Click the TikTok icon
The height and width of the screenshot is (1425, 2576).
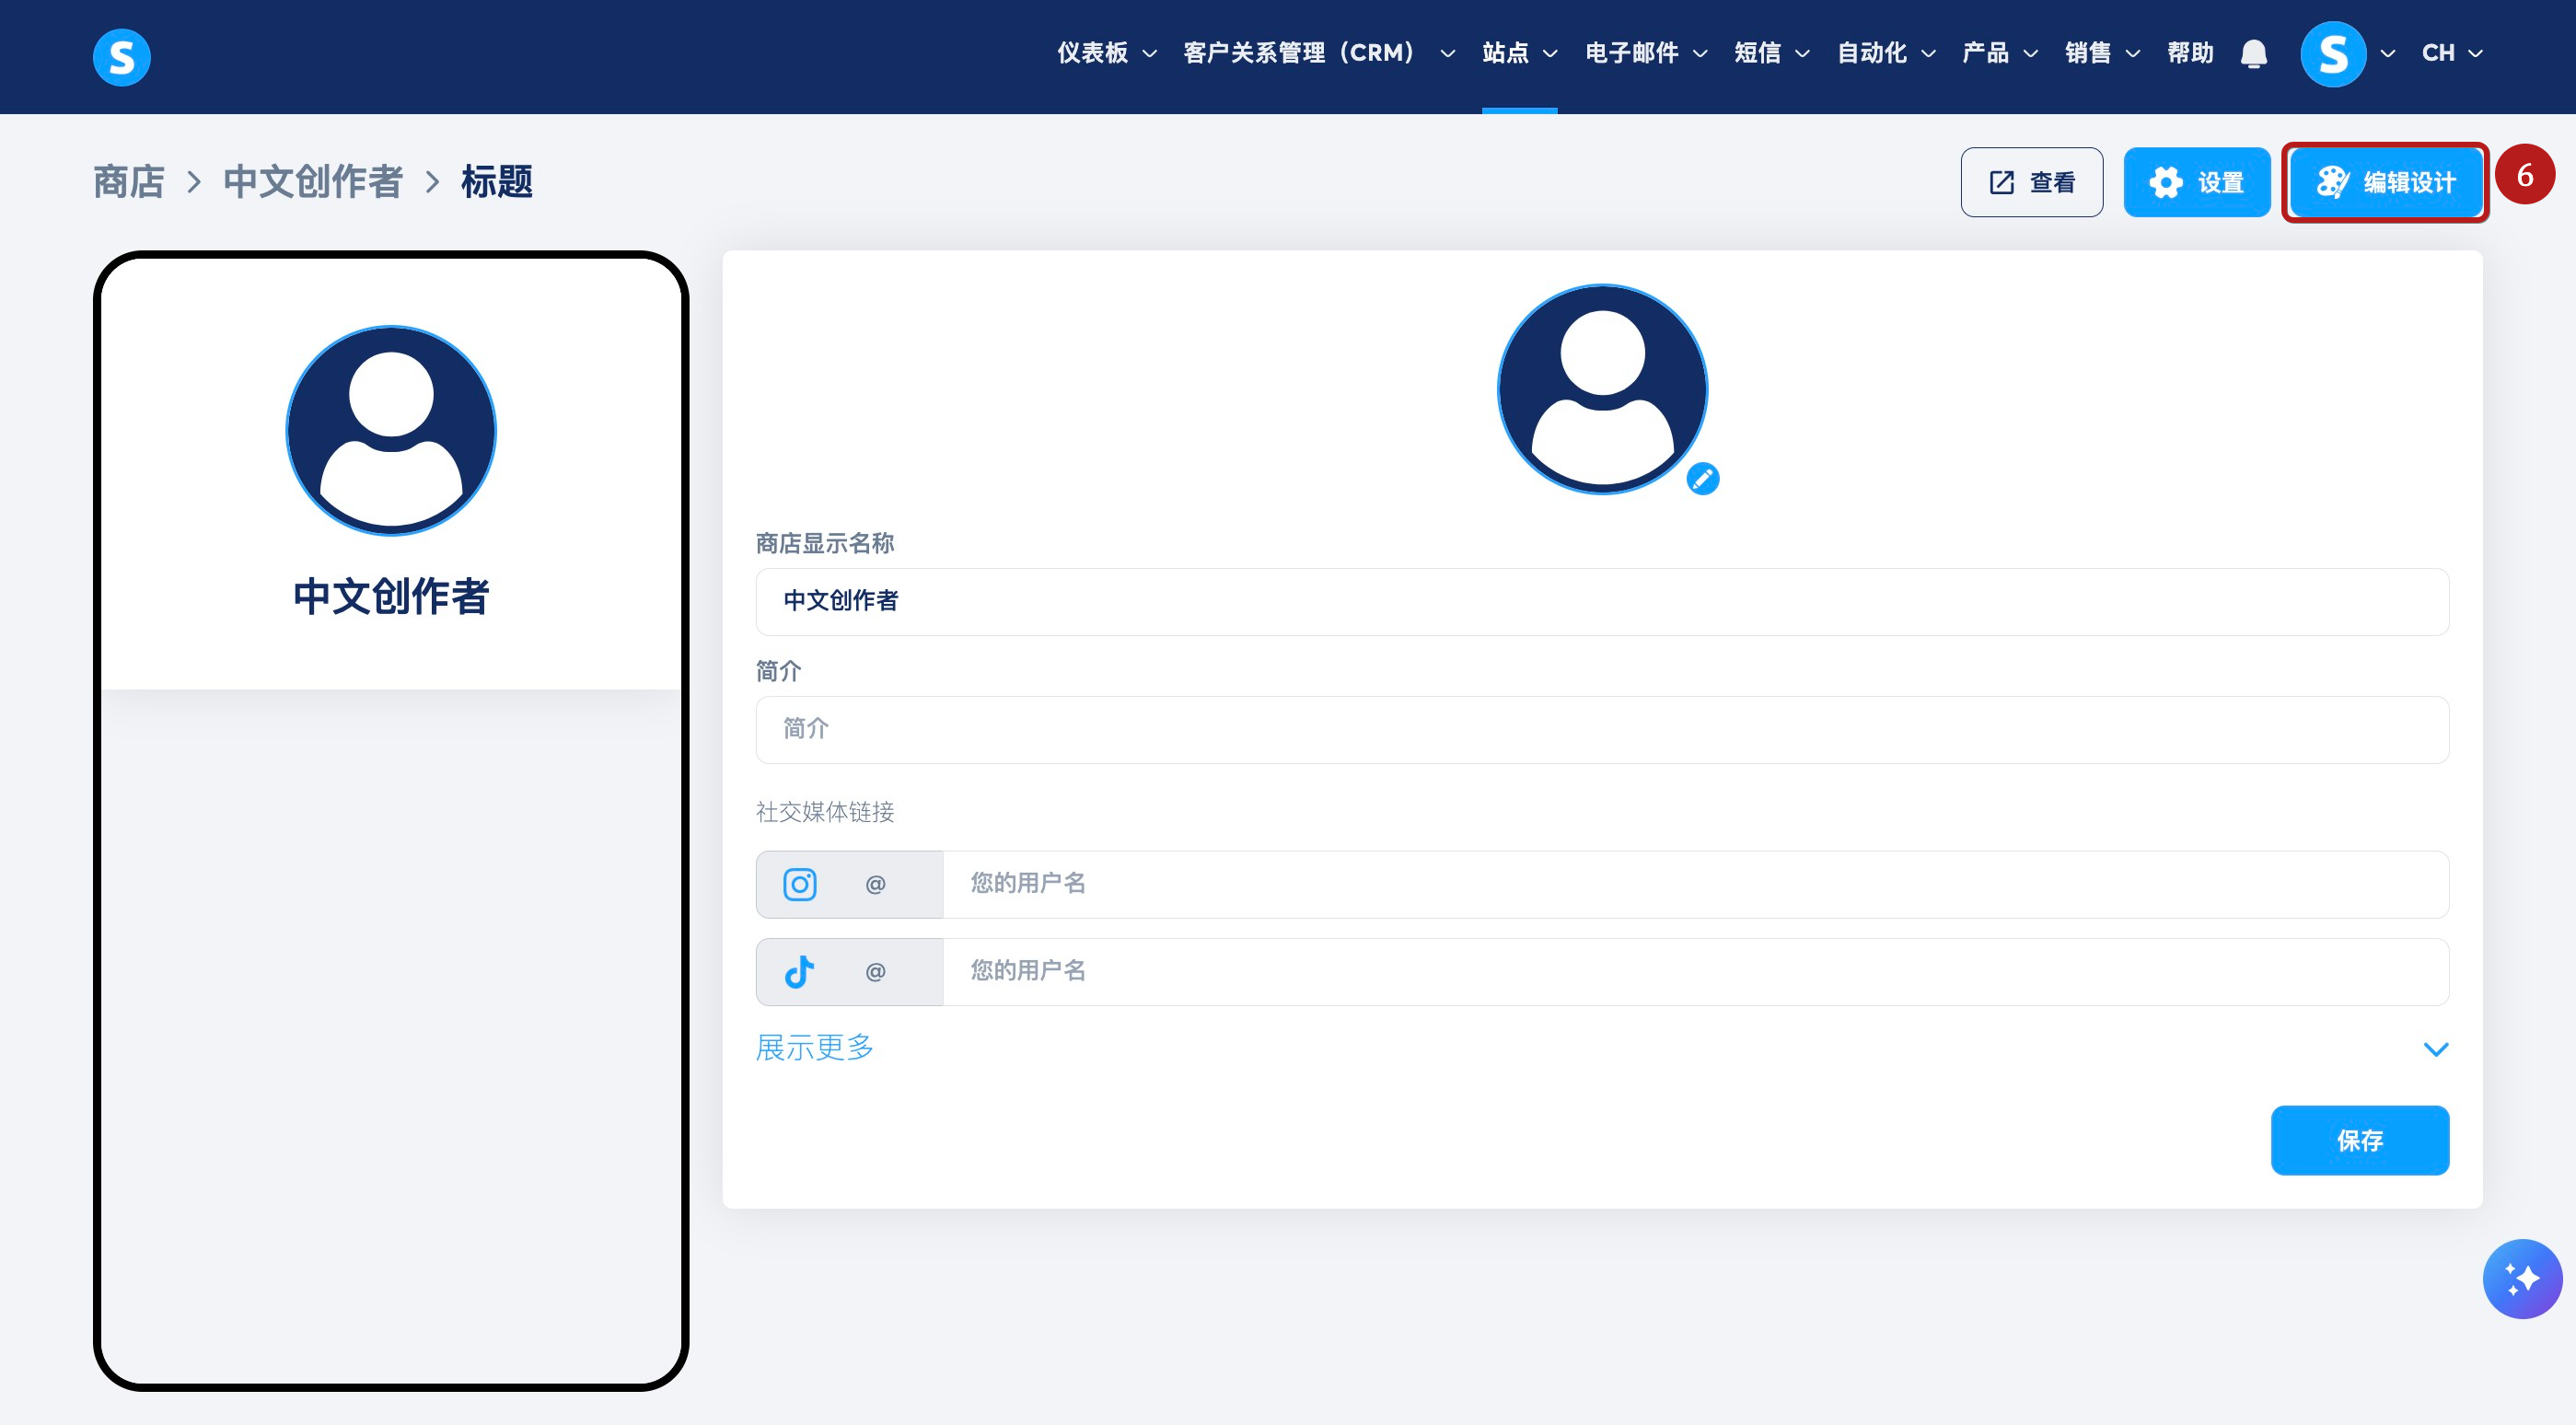pos(799,971)
